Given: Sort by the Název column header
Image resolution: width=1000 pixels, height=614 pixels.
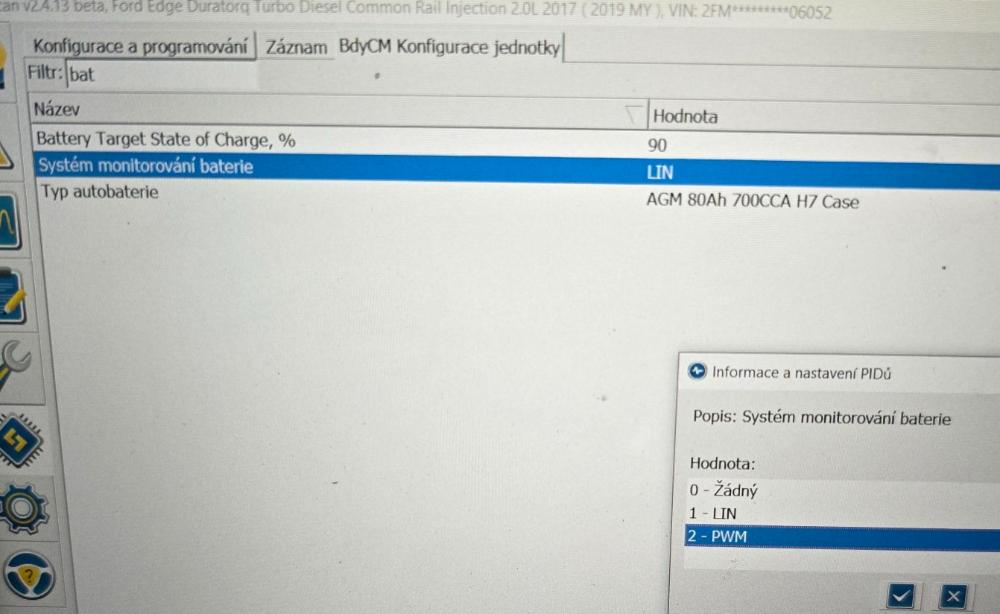Looking at the screenshot, I should [300, 108].
